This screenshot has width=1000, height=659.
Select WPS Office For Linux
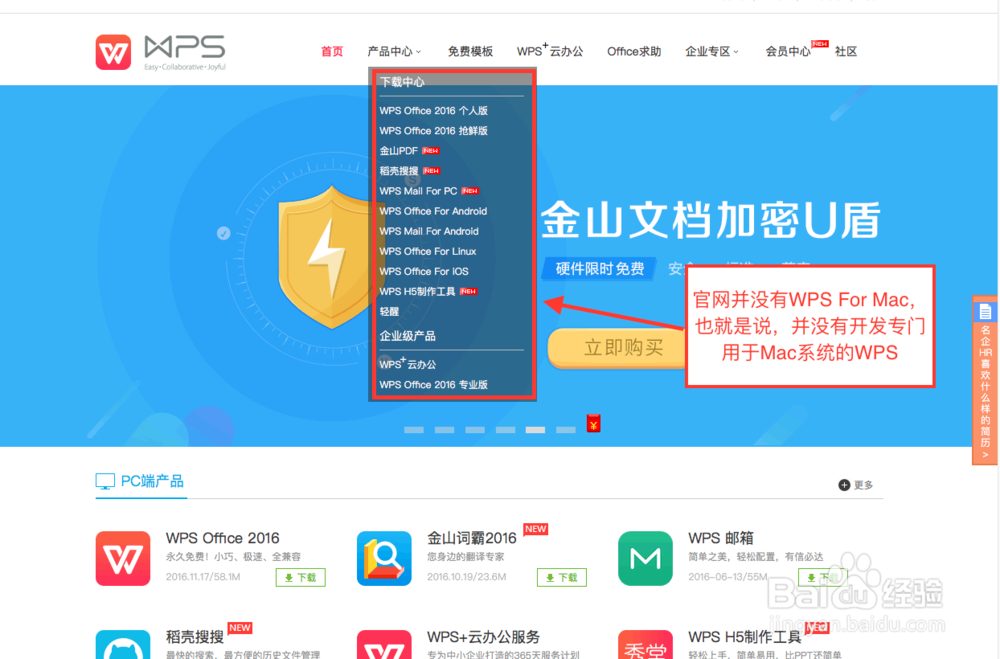[428, 251]
